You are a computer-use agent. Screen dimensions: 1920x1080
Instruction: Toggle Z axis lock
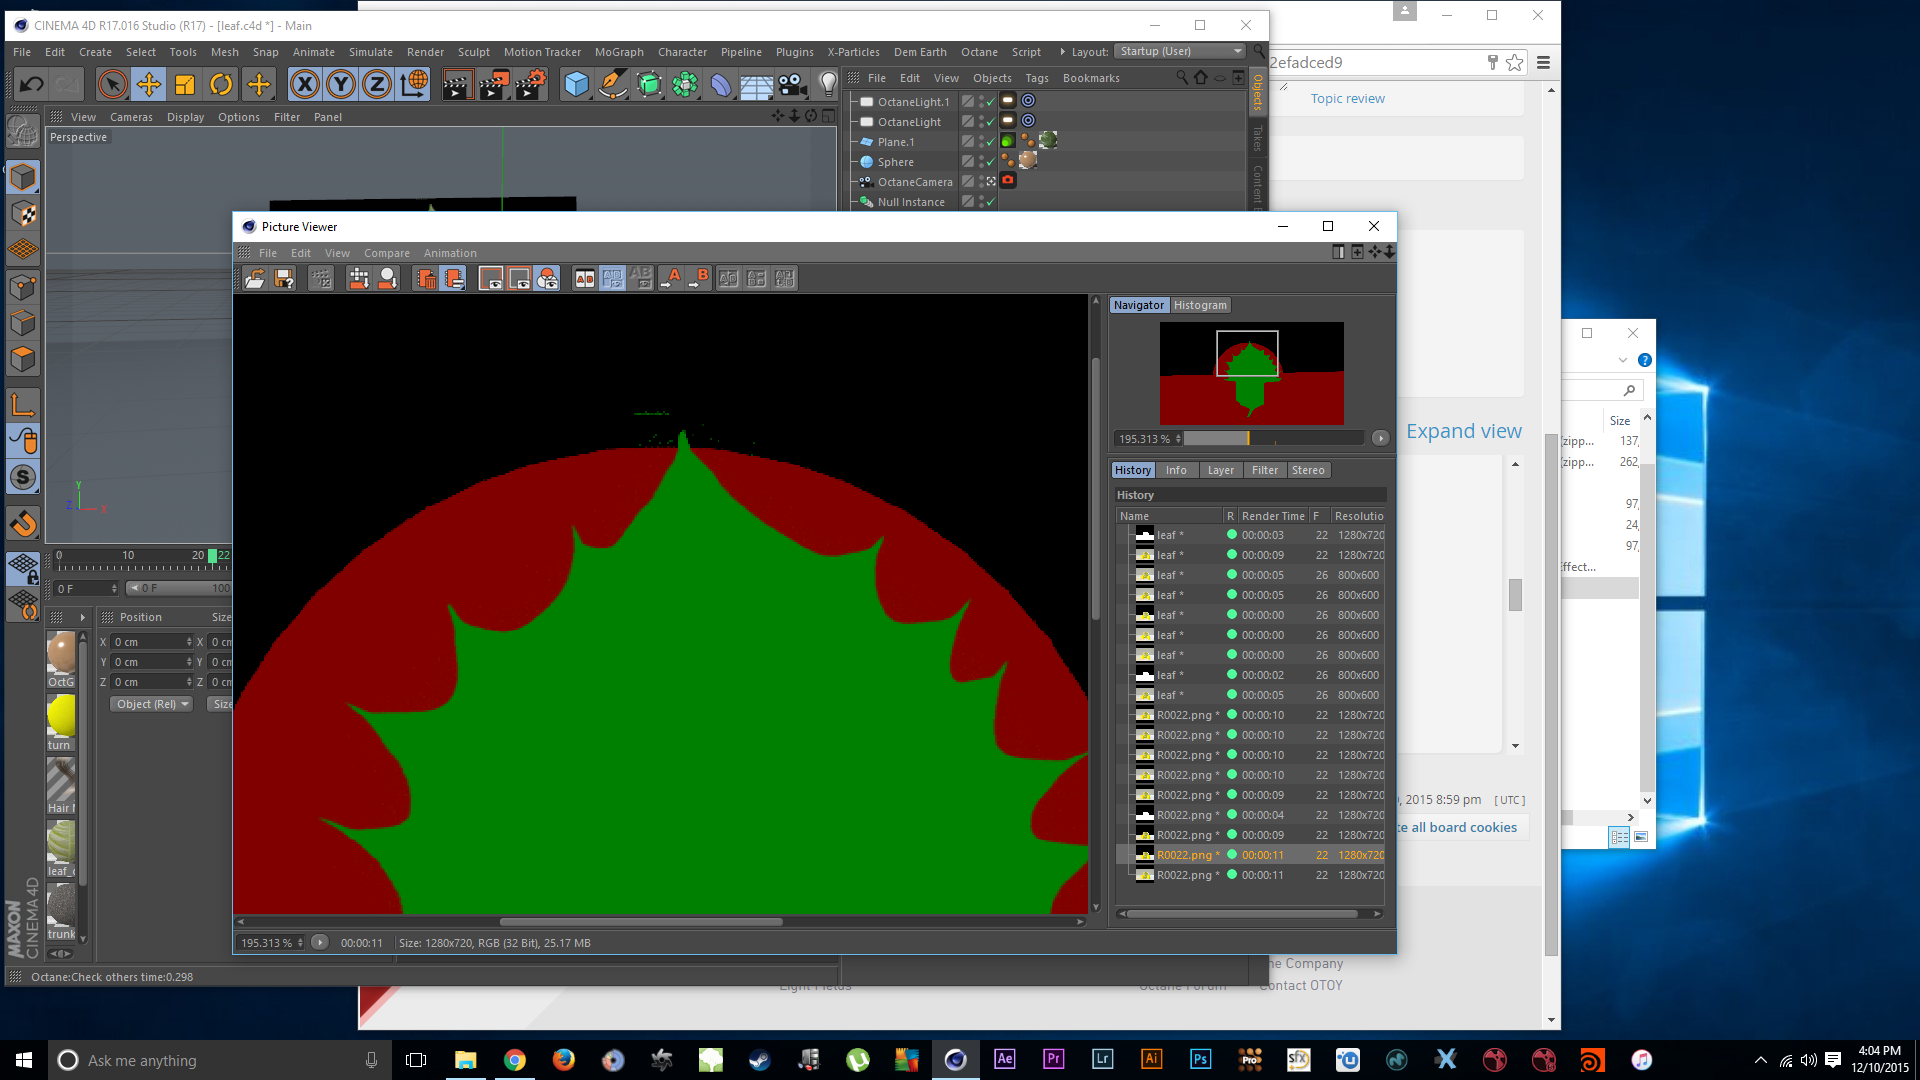tap(377, 85)
